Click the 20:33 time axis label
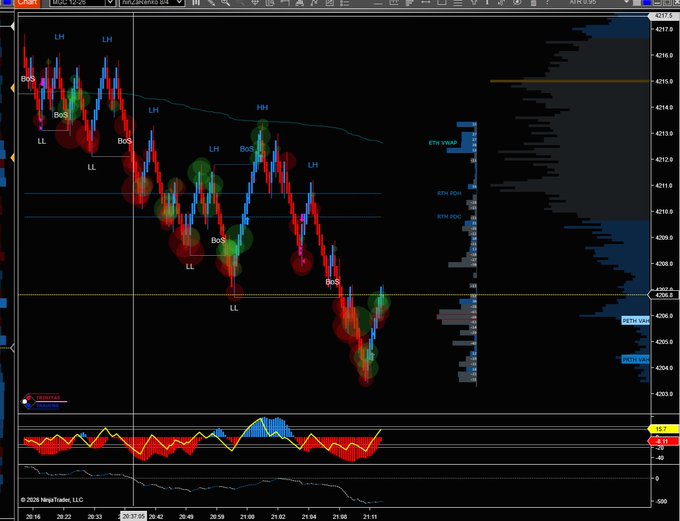 pos(95,517)
